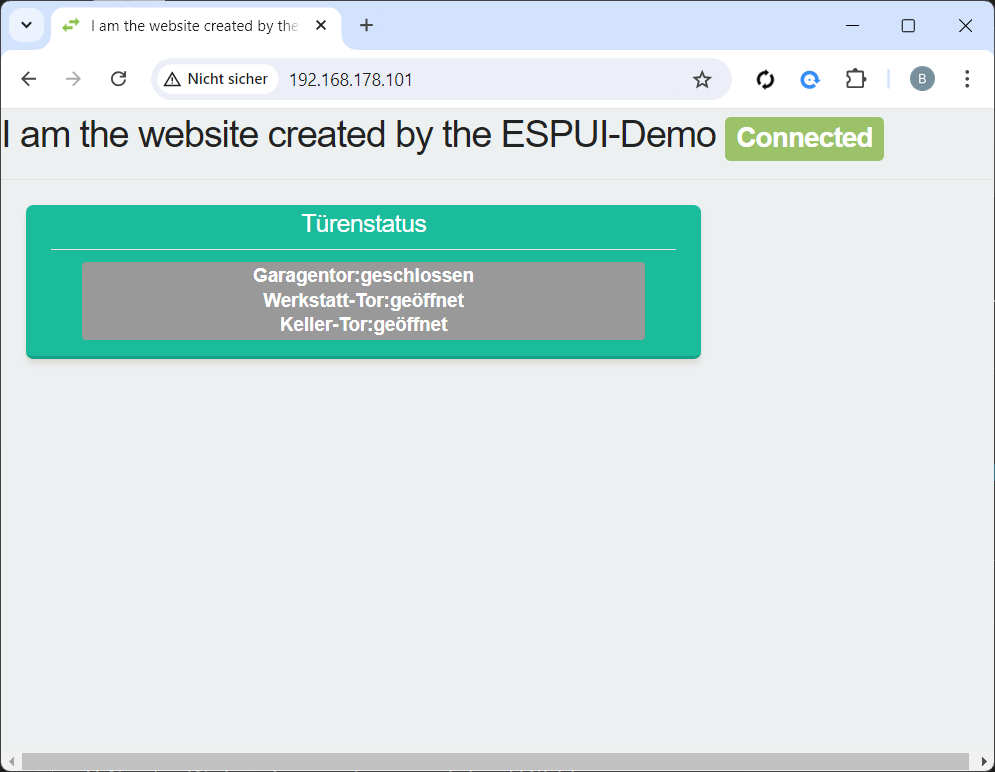Viewport: 995px width, 772px height.
Task: Click the Nicht sicher security warning
Action: [217, 79]
